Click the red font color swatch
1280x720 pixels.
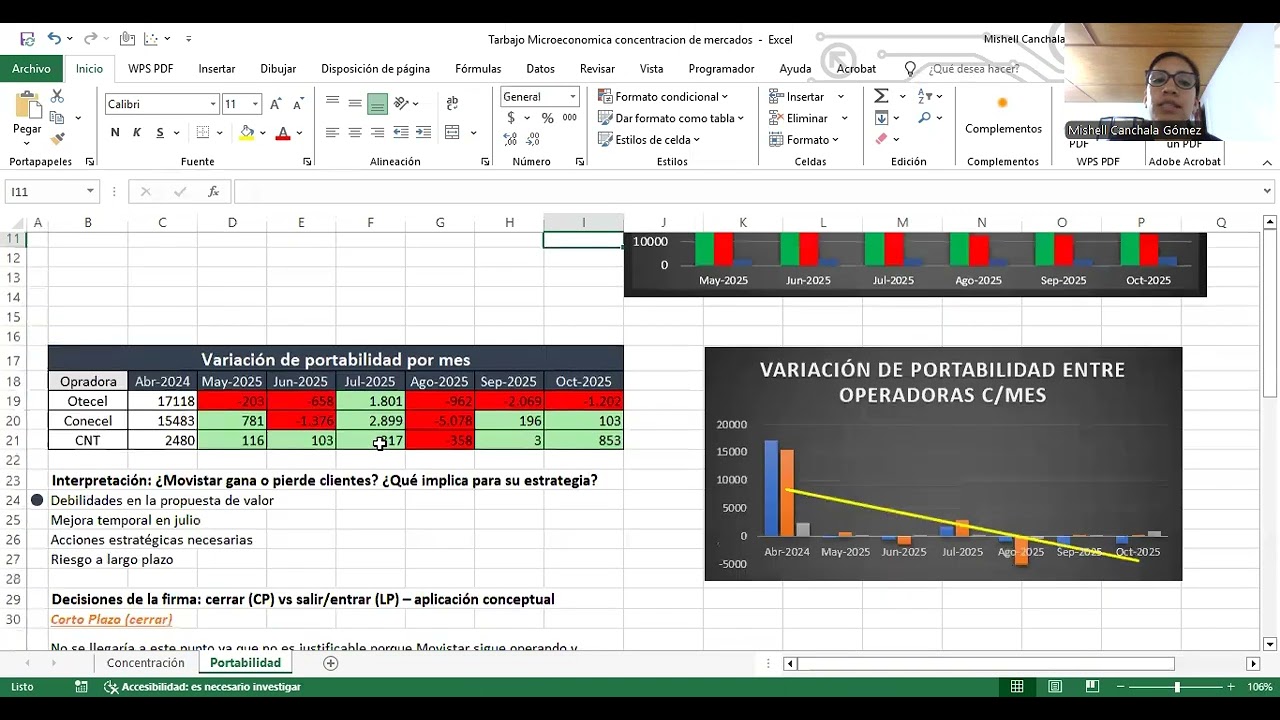click(283, 133)
